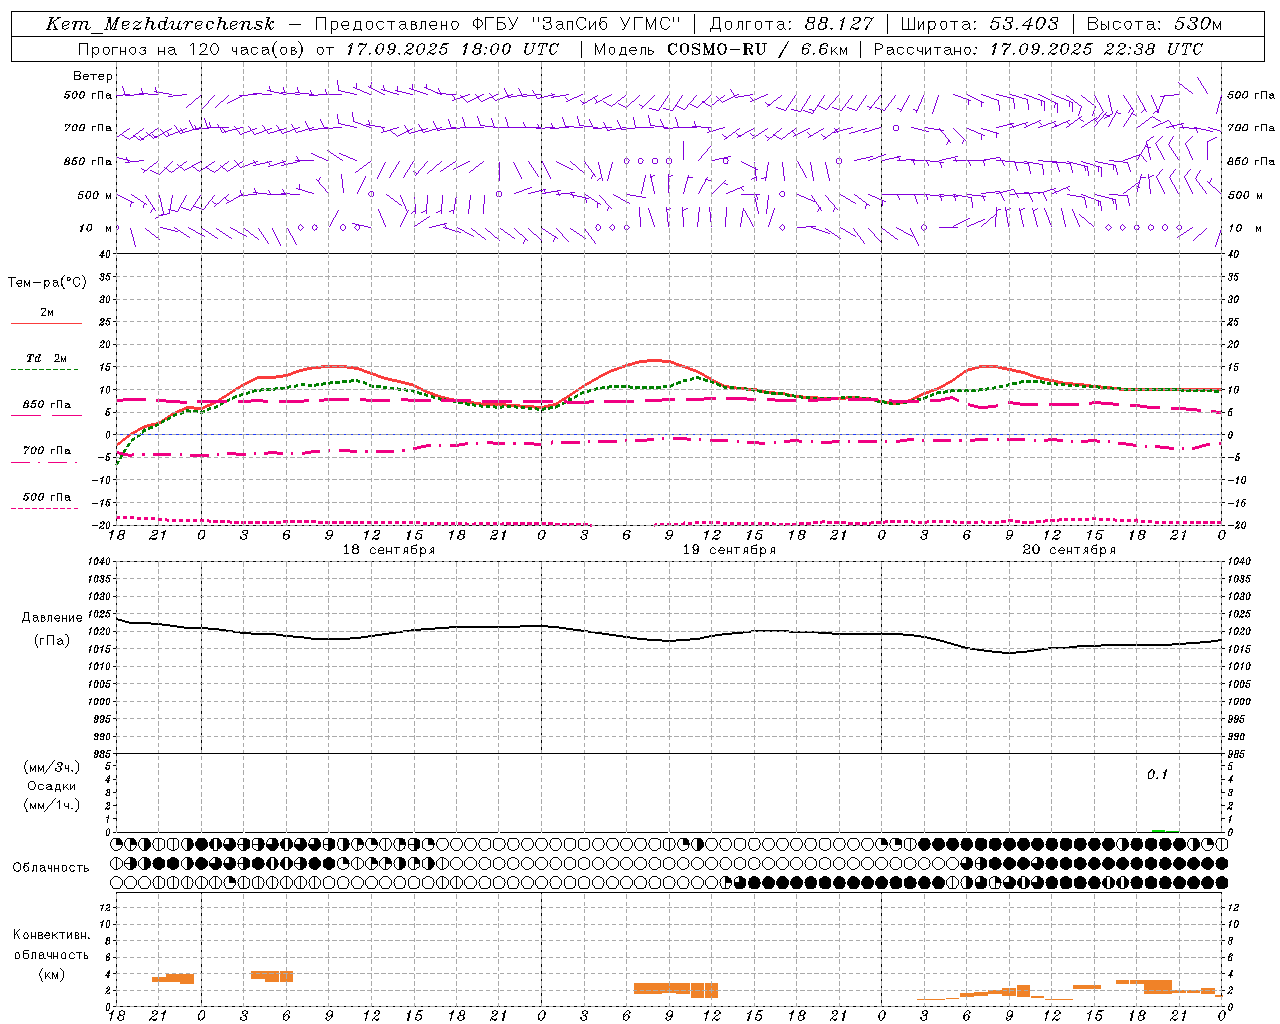The width and height of the screenshot is (1280, 1024).
Task: Click the right 700 гПа wind level label
Action: tap(1251, 128)
